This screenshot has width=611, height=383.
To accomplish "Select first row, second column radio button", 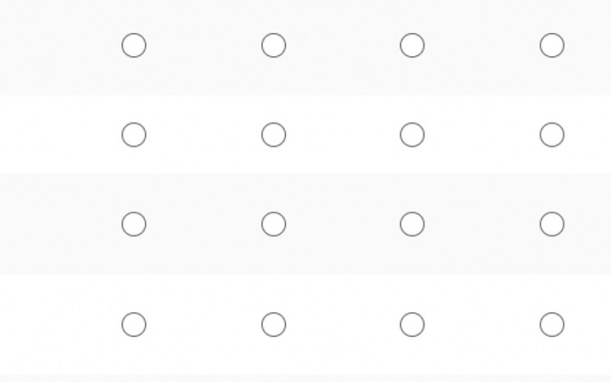I will pyautogui.click(x=274, y=46).
